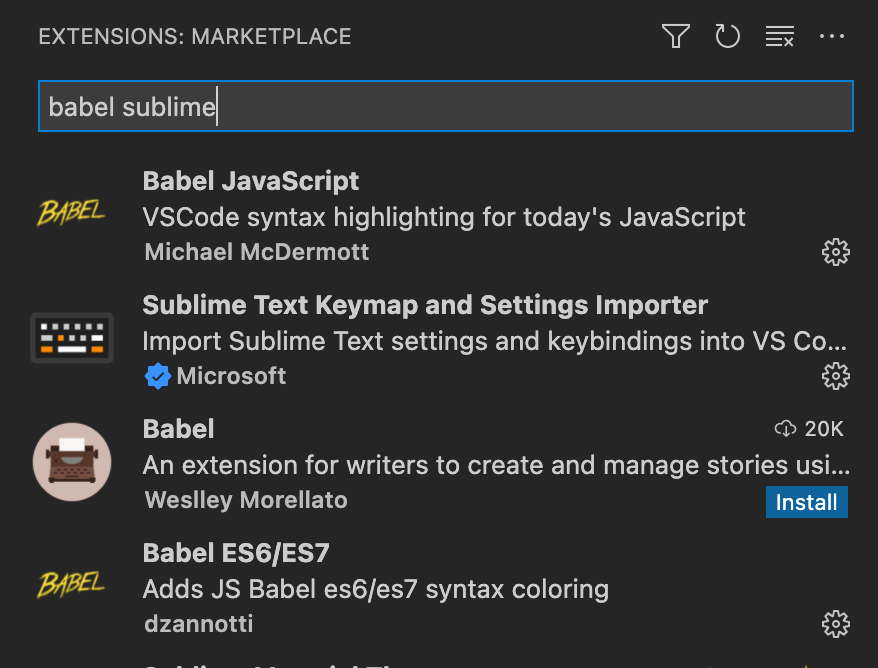Refresh the extensions list
The image size is (878, 668).
727,37
